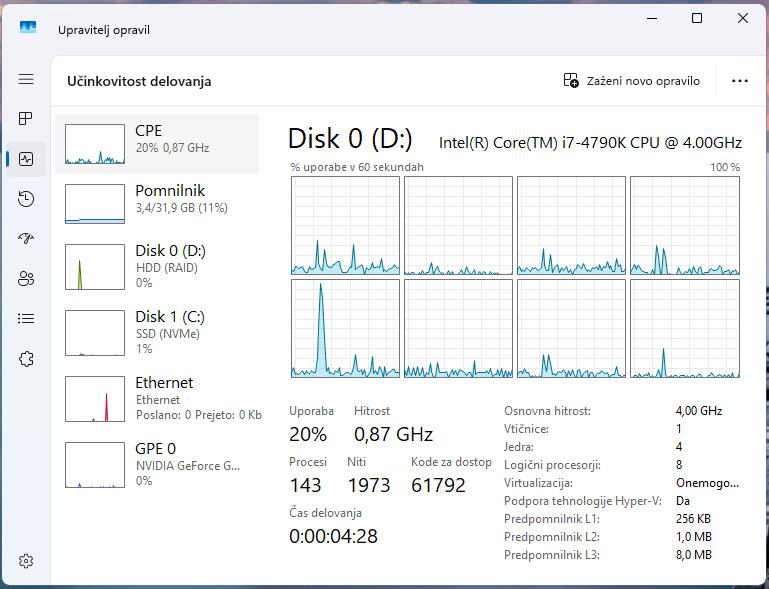Click the Intel Core i7-4790K processor name
769x589 pixels.
coord(590,142)
